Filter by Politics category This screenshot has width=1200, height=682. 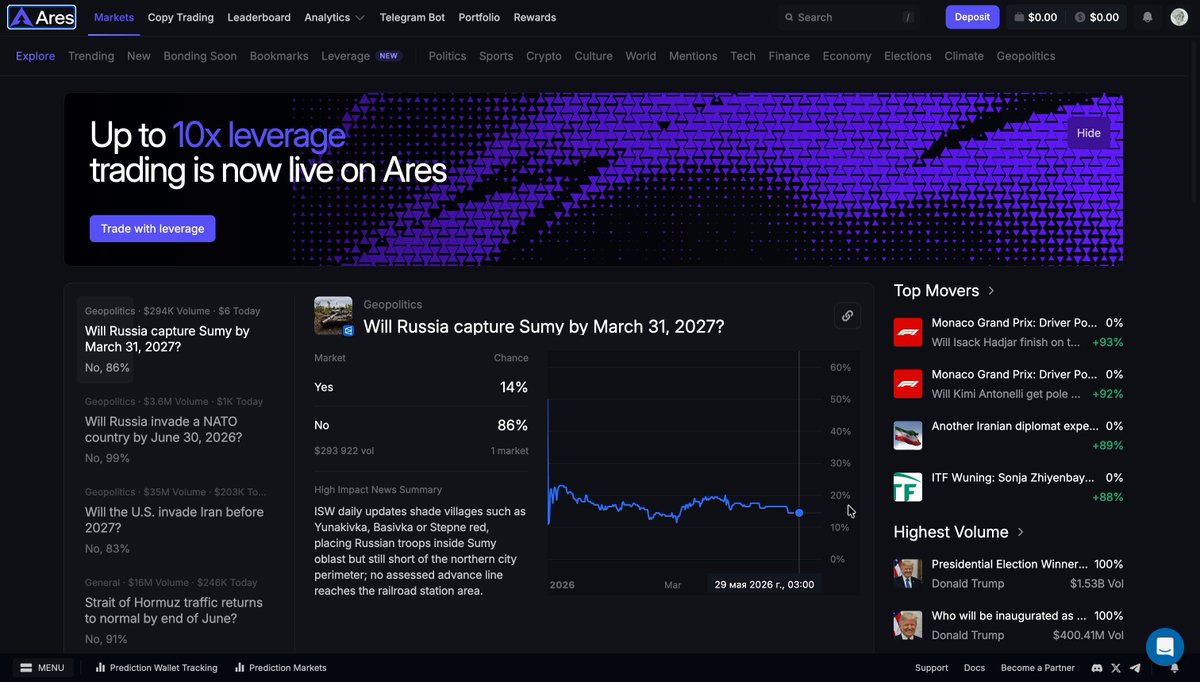click(x=447, y=56)
